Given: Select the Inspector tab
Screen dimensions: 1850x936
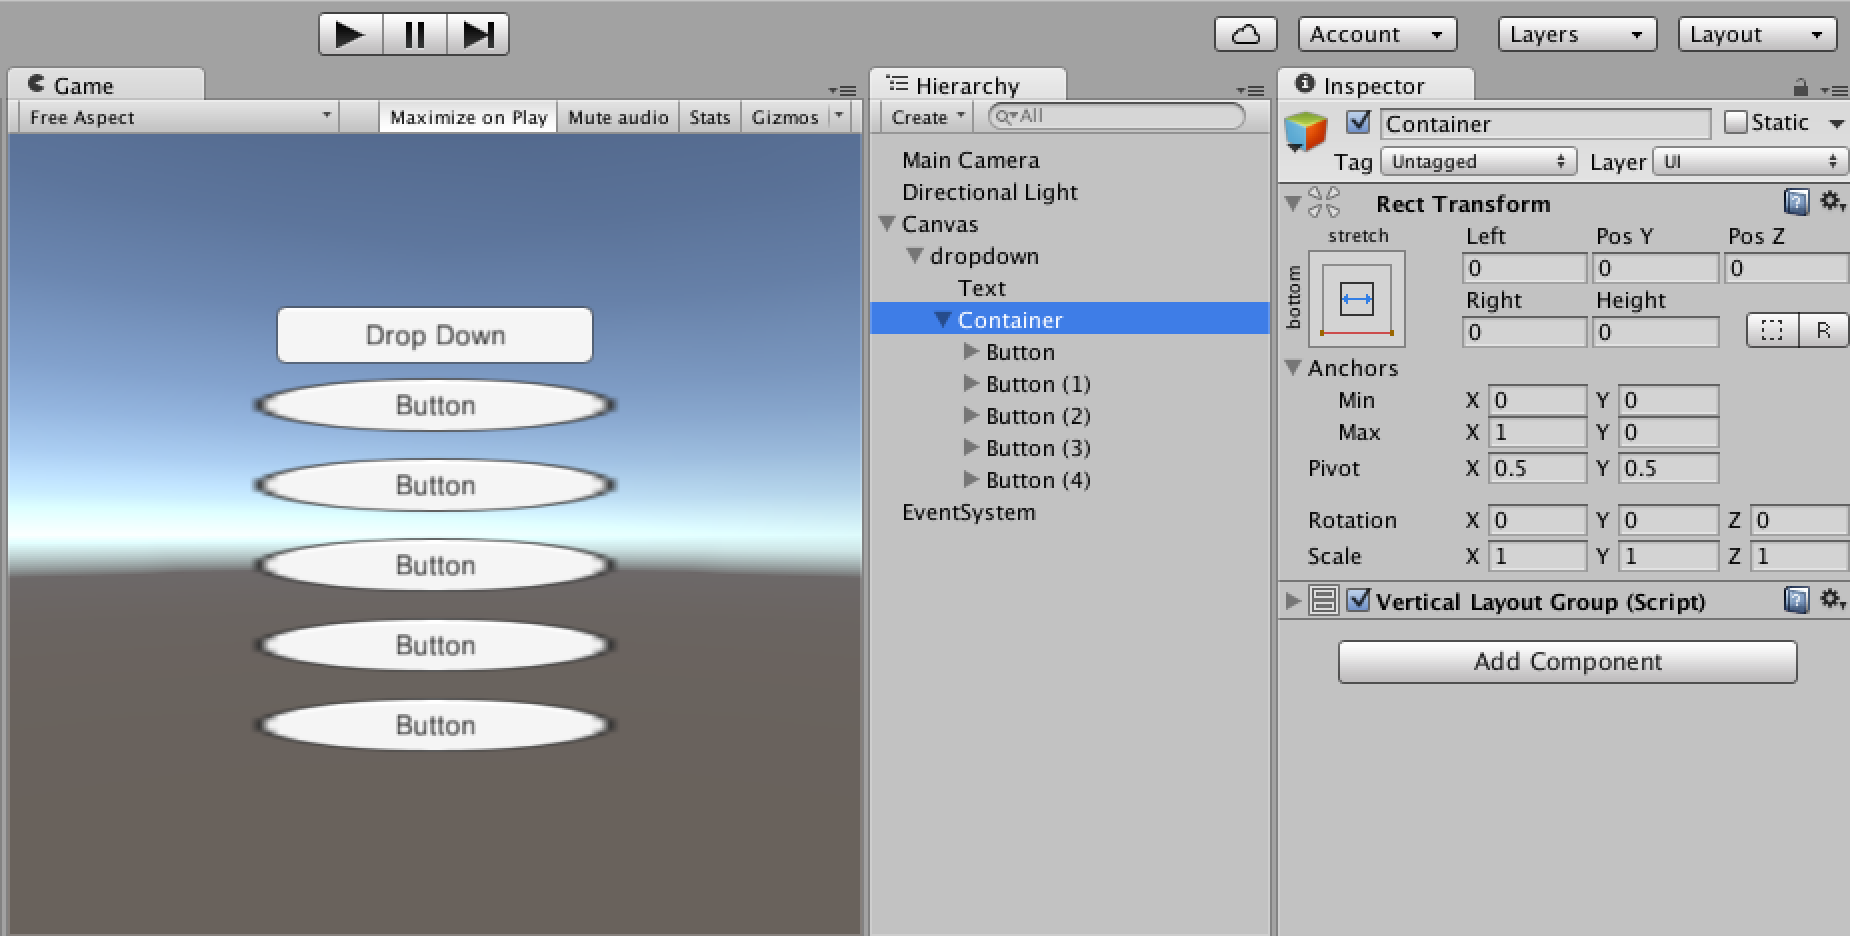Looking at the screenshot, I should 1375,85.
